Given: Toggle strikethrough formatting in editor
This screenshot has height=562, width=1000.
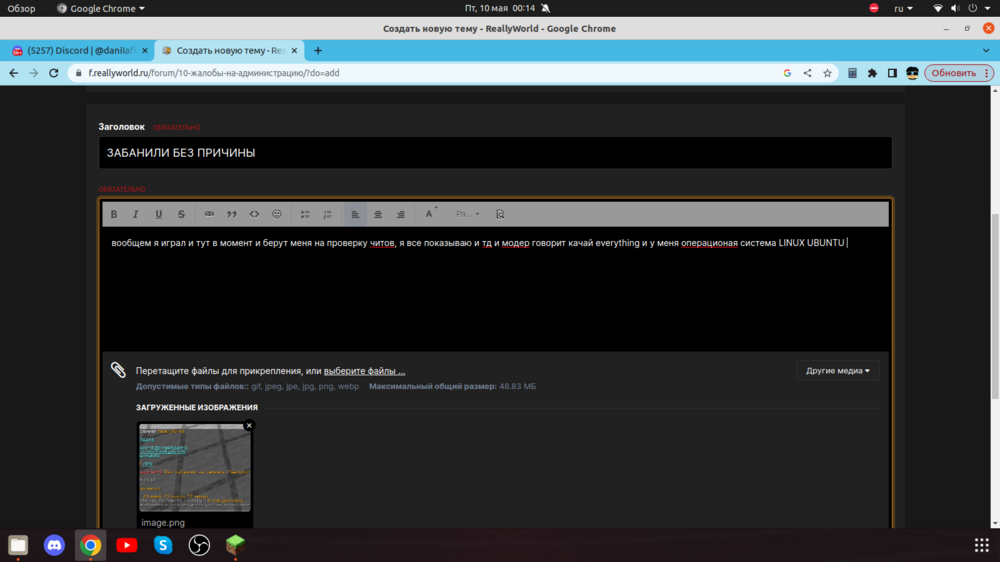Looking at the screenshot, I should pos(181,214).
